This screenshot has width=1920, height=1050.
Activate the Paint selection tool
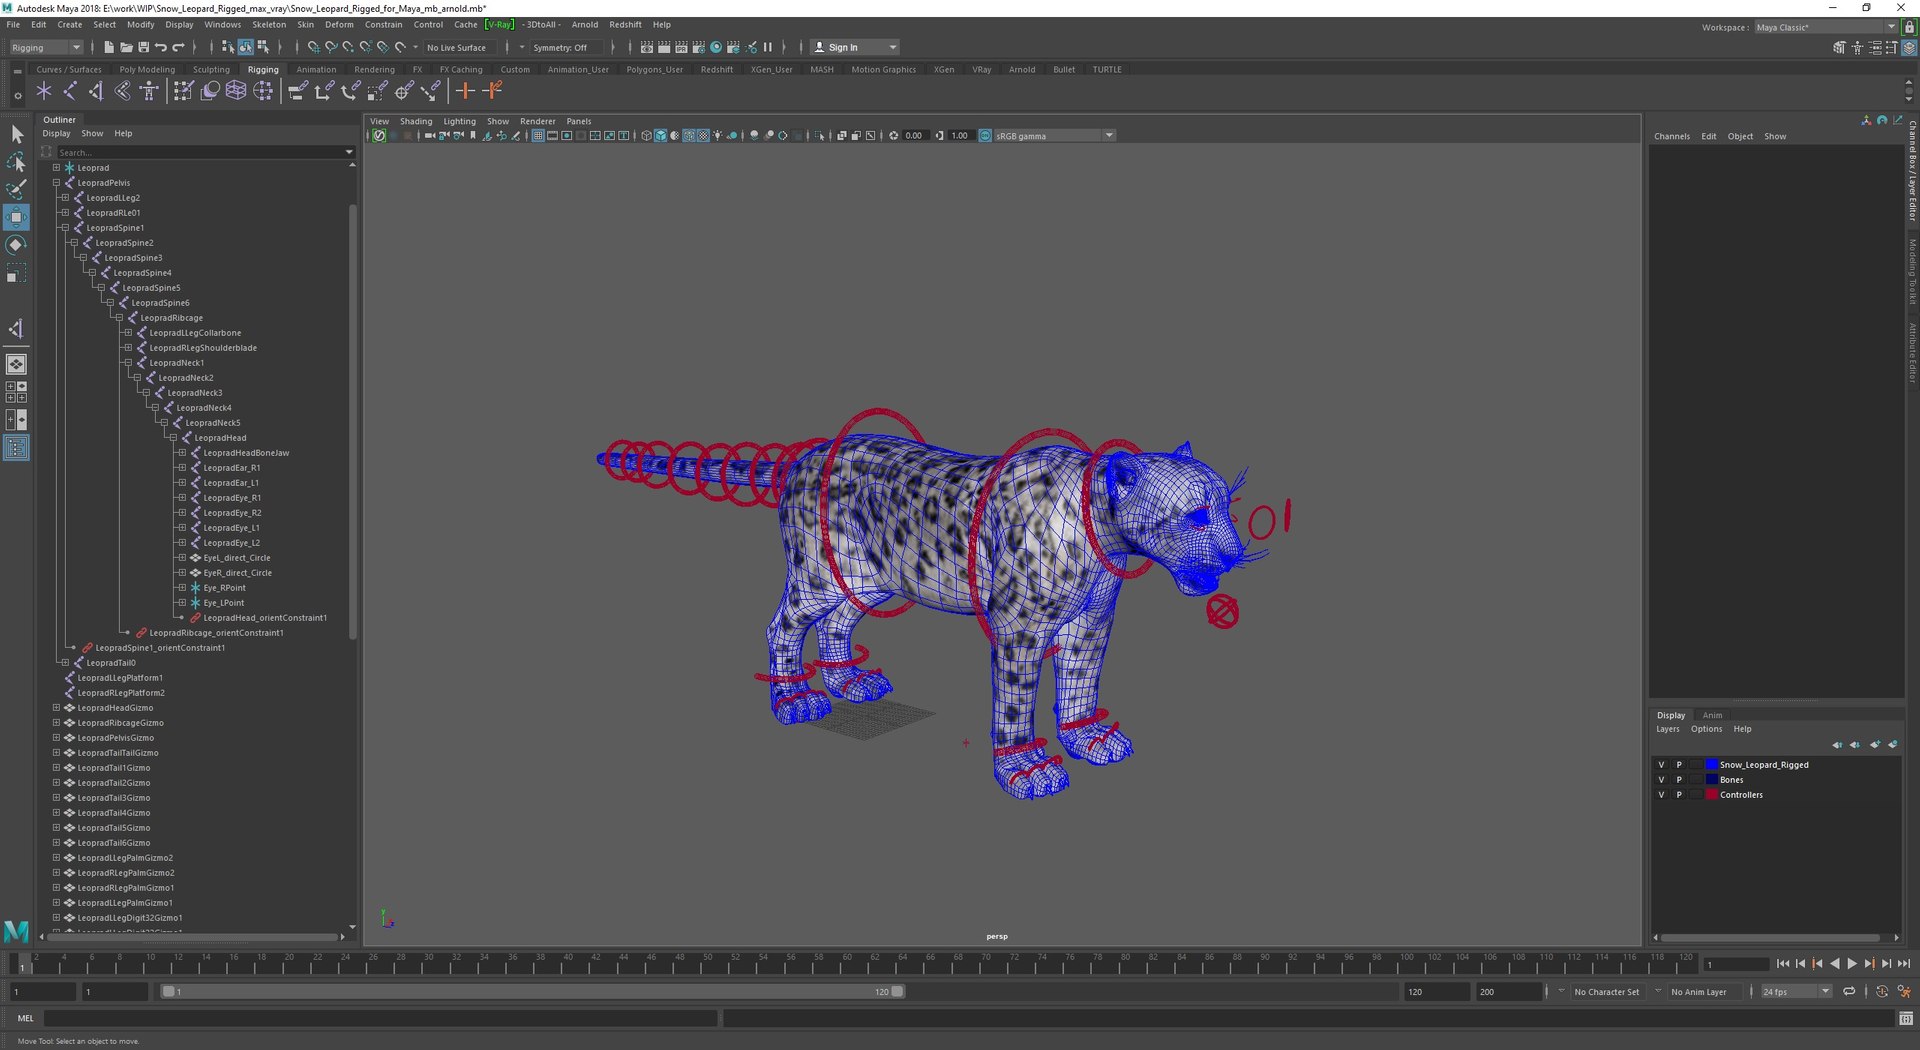click(17, 189)
